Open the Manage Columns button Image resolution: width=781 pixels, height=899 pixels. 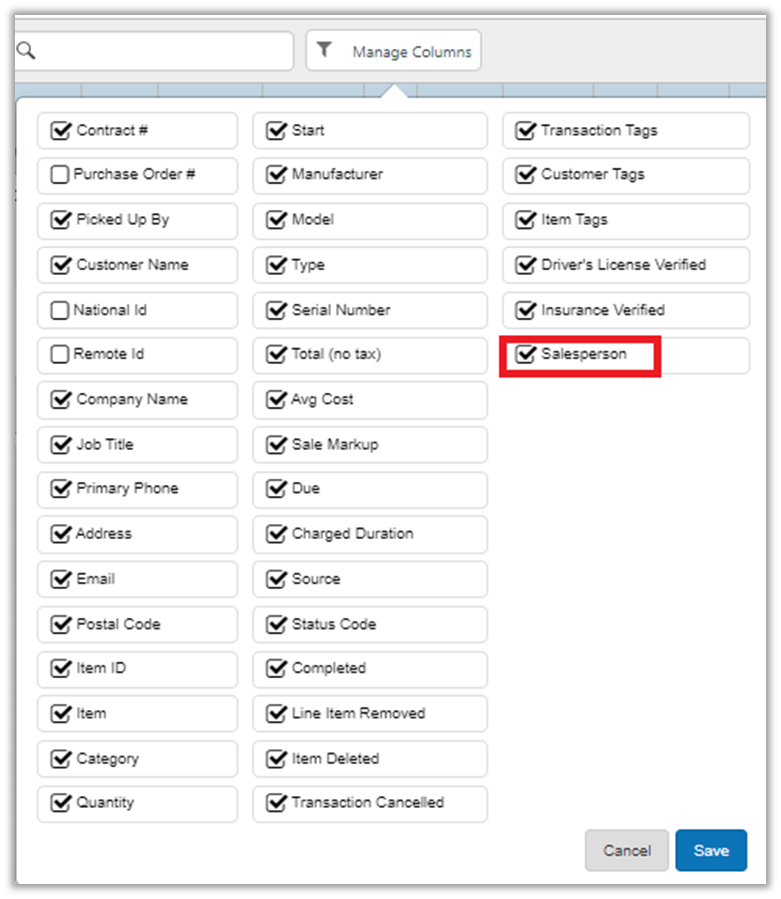point(393,51)
